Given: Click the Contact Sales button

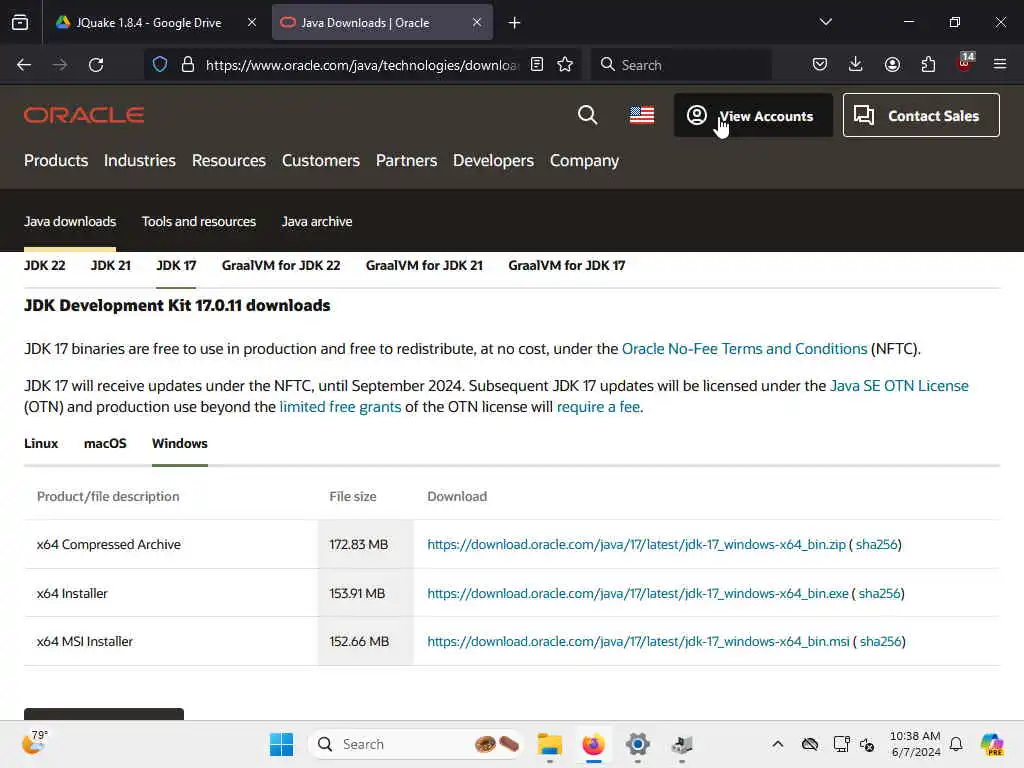Looking at the screenshot, I should click(921, 116).
